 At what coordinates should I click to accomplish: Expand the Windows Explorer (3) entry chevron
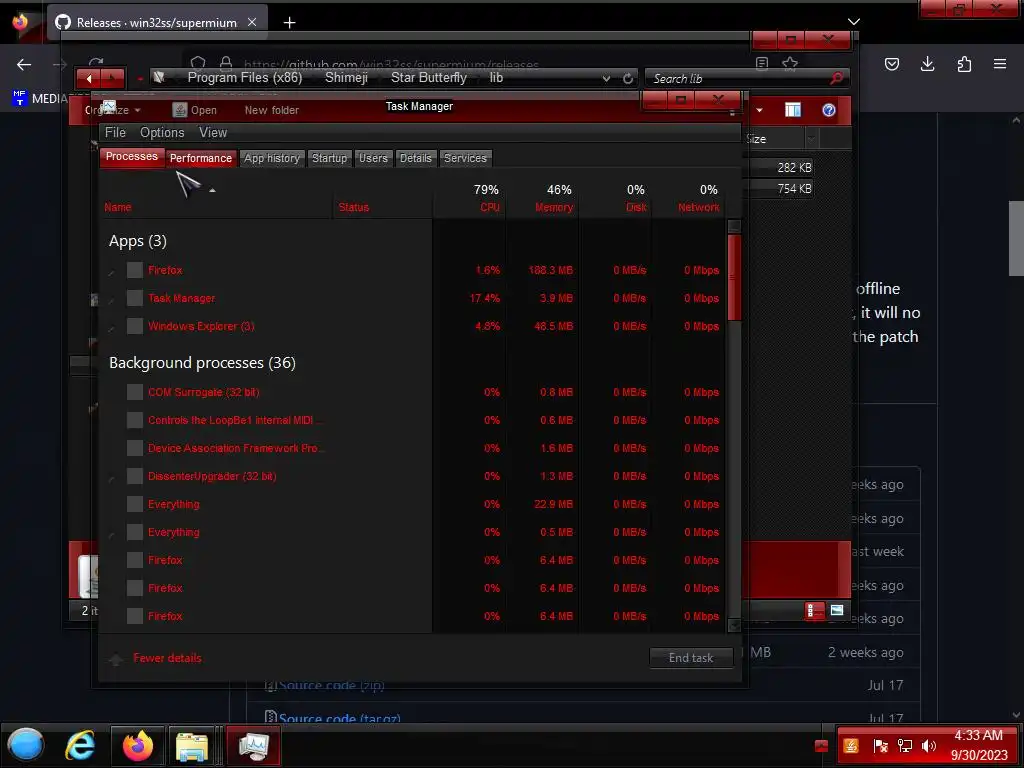112,328
